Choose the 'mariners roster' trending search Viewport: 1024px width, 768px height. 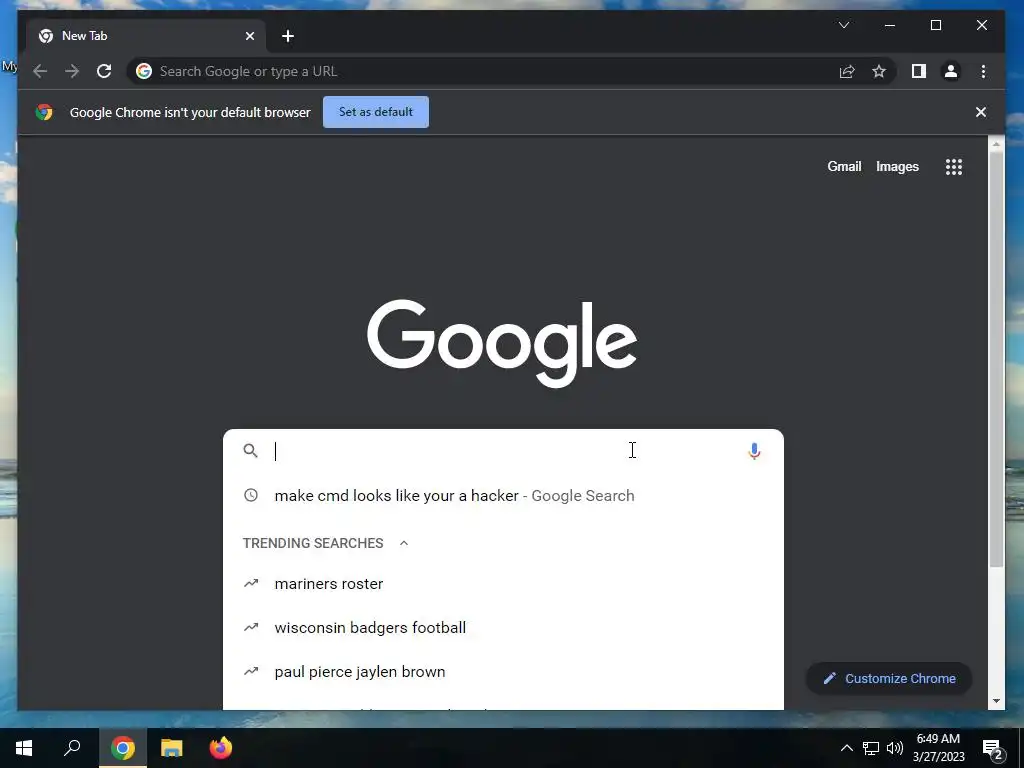pos(503,584)
